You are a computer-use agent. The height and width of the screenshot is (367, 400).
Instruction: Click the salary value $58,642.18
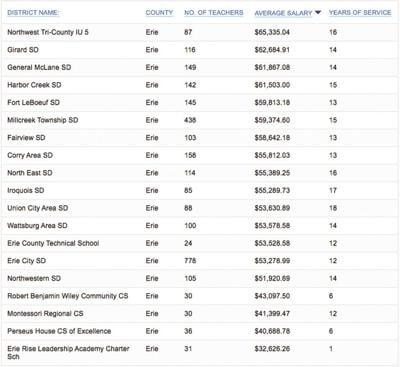272,138
